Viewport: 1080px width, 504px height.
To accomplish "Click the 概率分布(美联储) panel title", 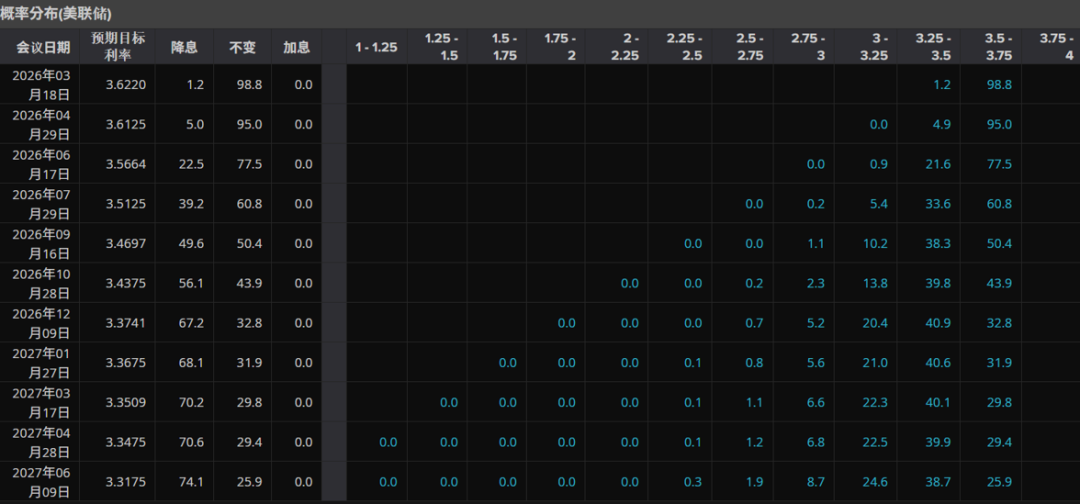I will point(56,13).
